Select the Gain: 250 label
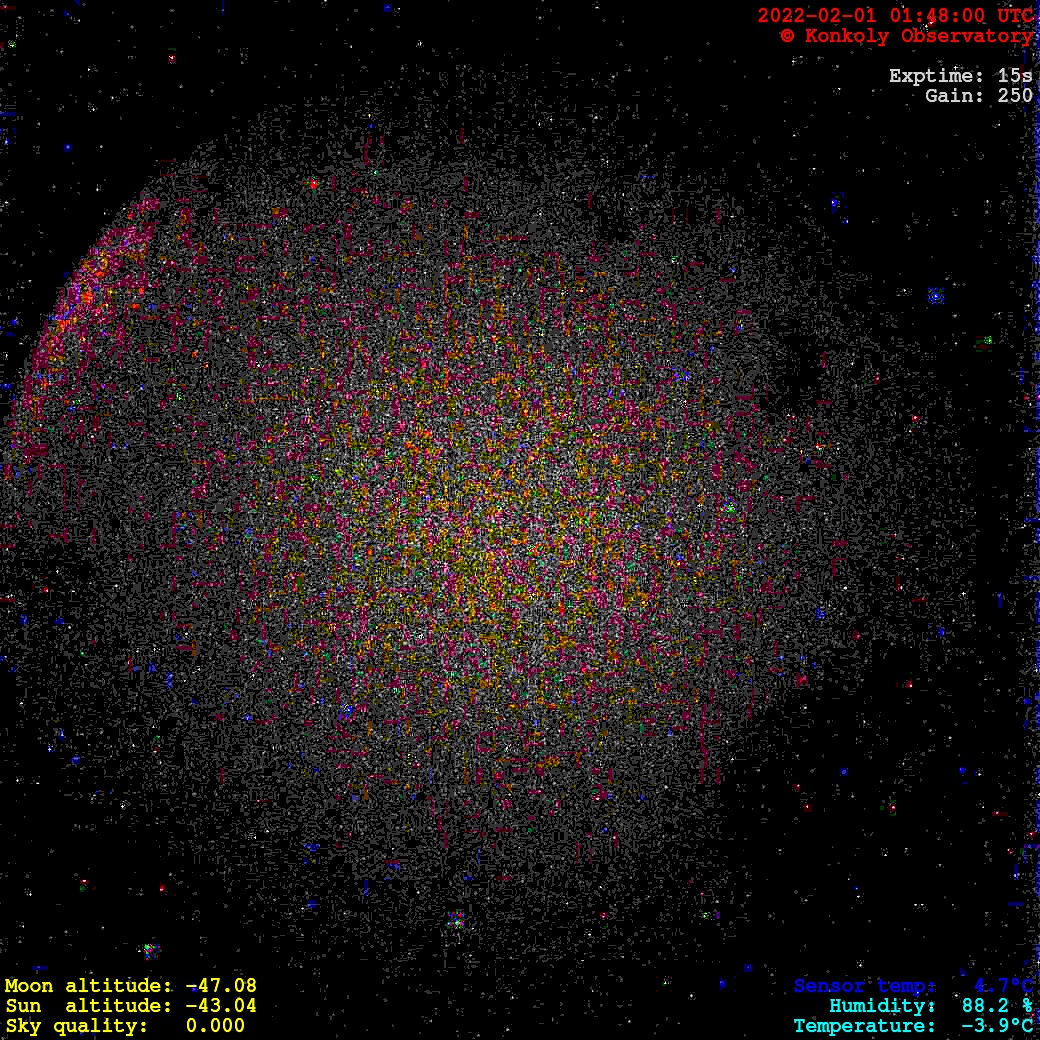The image size is (1040, 1040). [978, 96]
